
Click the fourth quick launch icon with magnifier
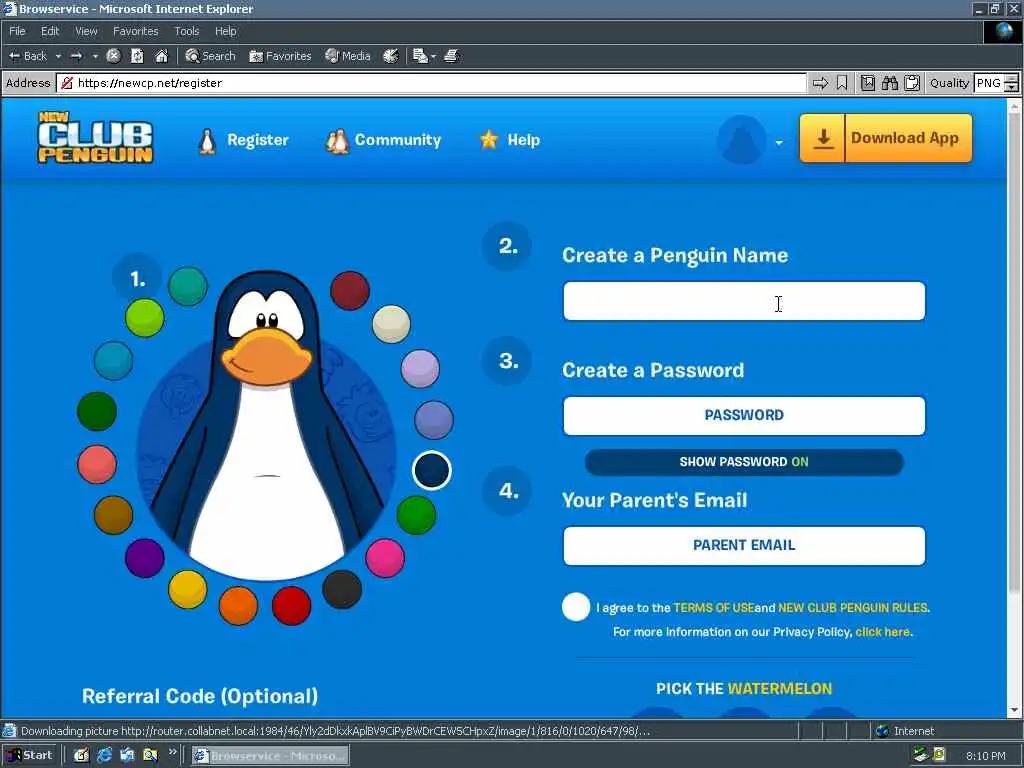(x=150, y=756)
